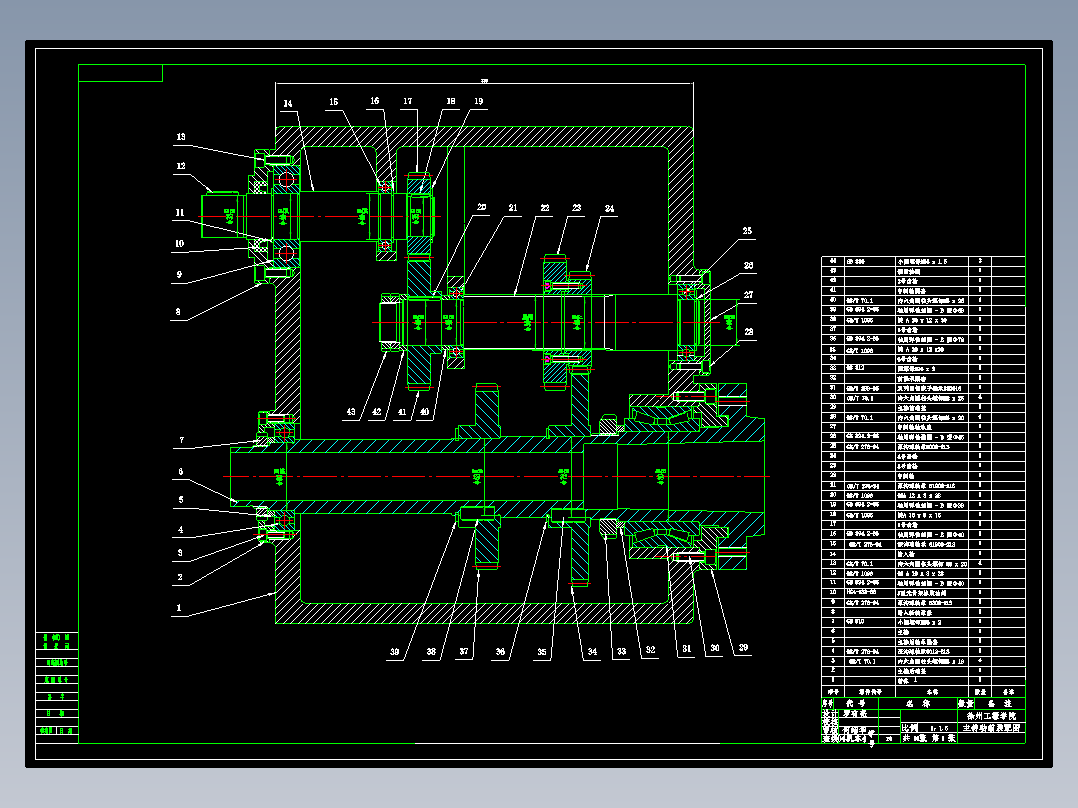Screen dimensions: 1078x808
Task: Click part callout number 24
Action: (x=610, y=208)
